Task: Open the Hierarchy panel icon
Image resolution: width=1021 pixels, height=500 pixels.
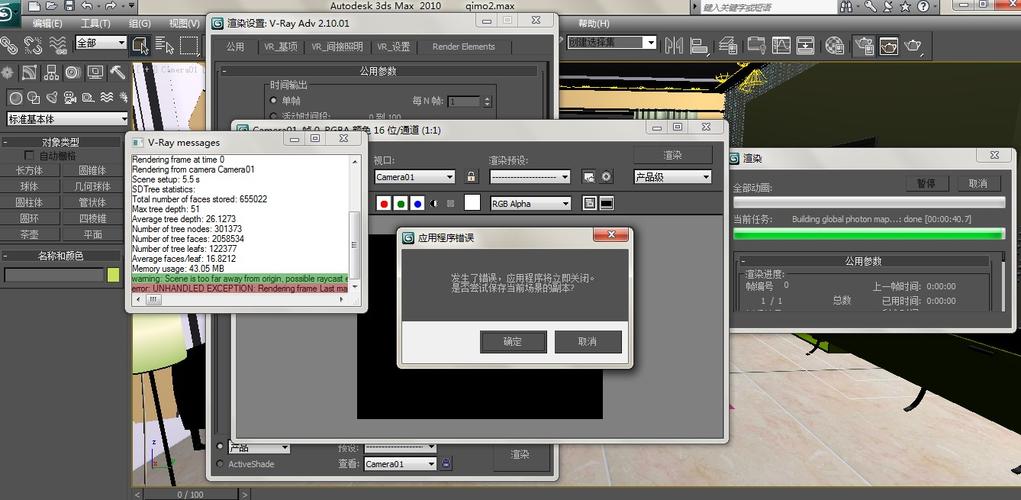Action: [x=50, y=72]
